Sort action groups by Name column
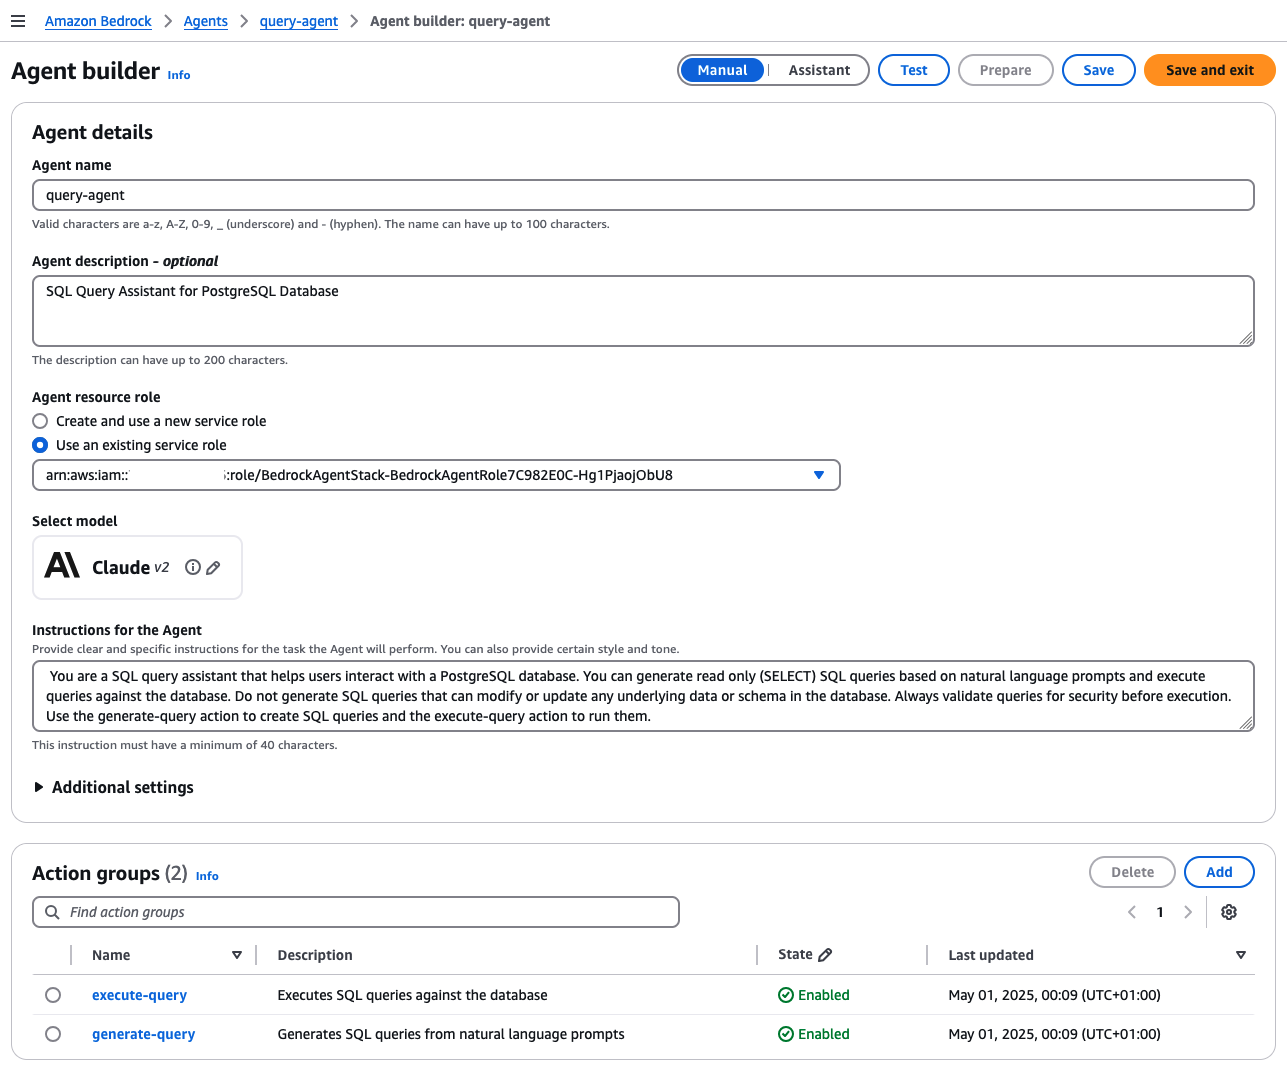Image resolution: width=1287 pixels, height=1066 pixels. pos(237,955)
